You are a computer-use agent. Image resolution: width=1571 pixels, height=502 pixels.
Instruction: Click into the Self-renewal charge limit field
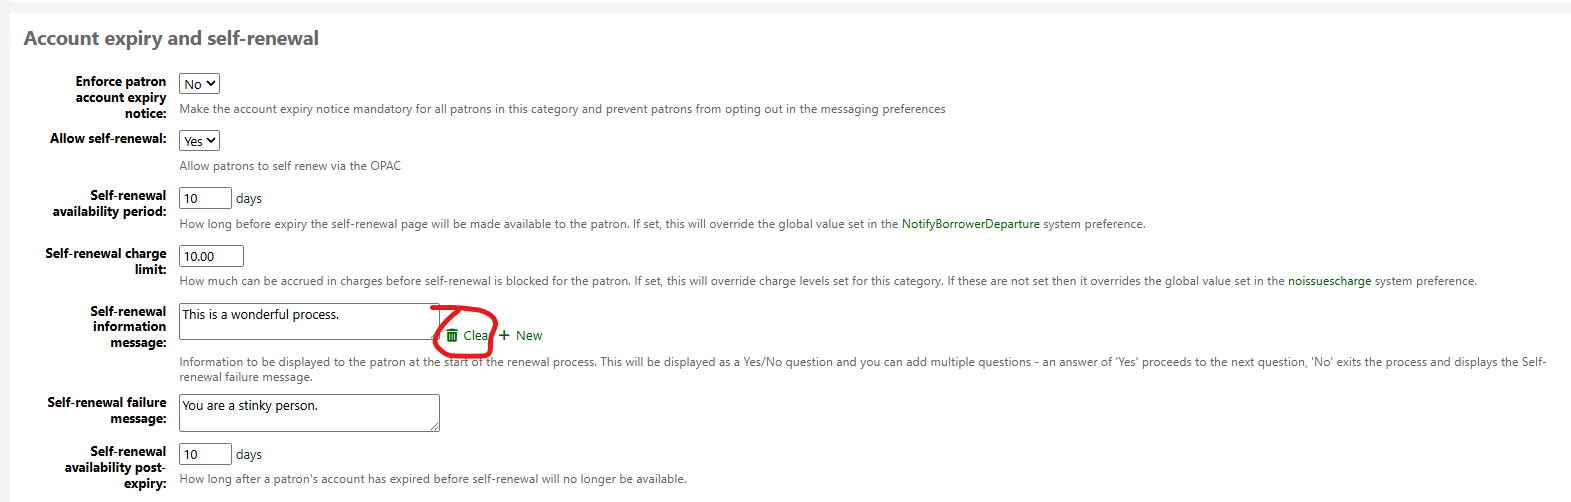211,256
